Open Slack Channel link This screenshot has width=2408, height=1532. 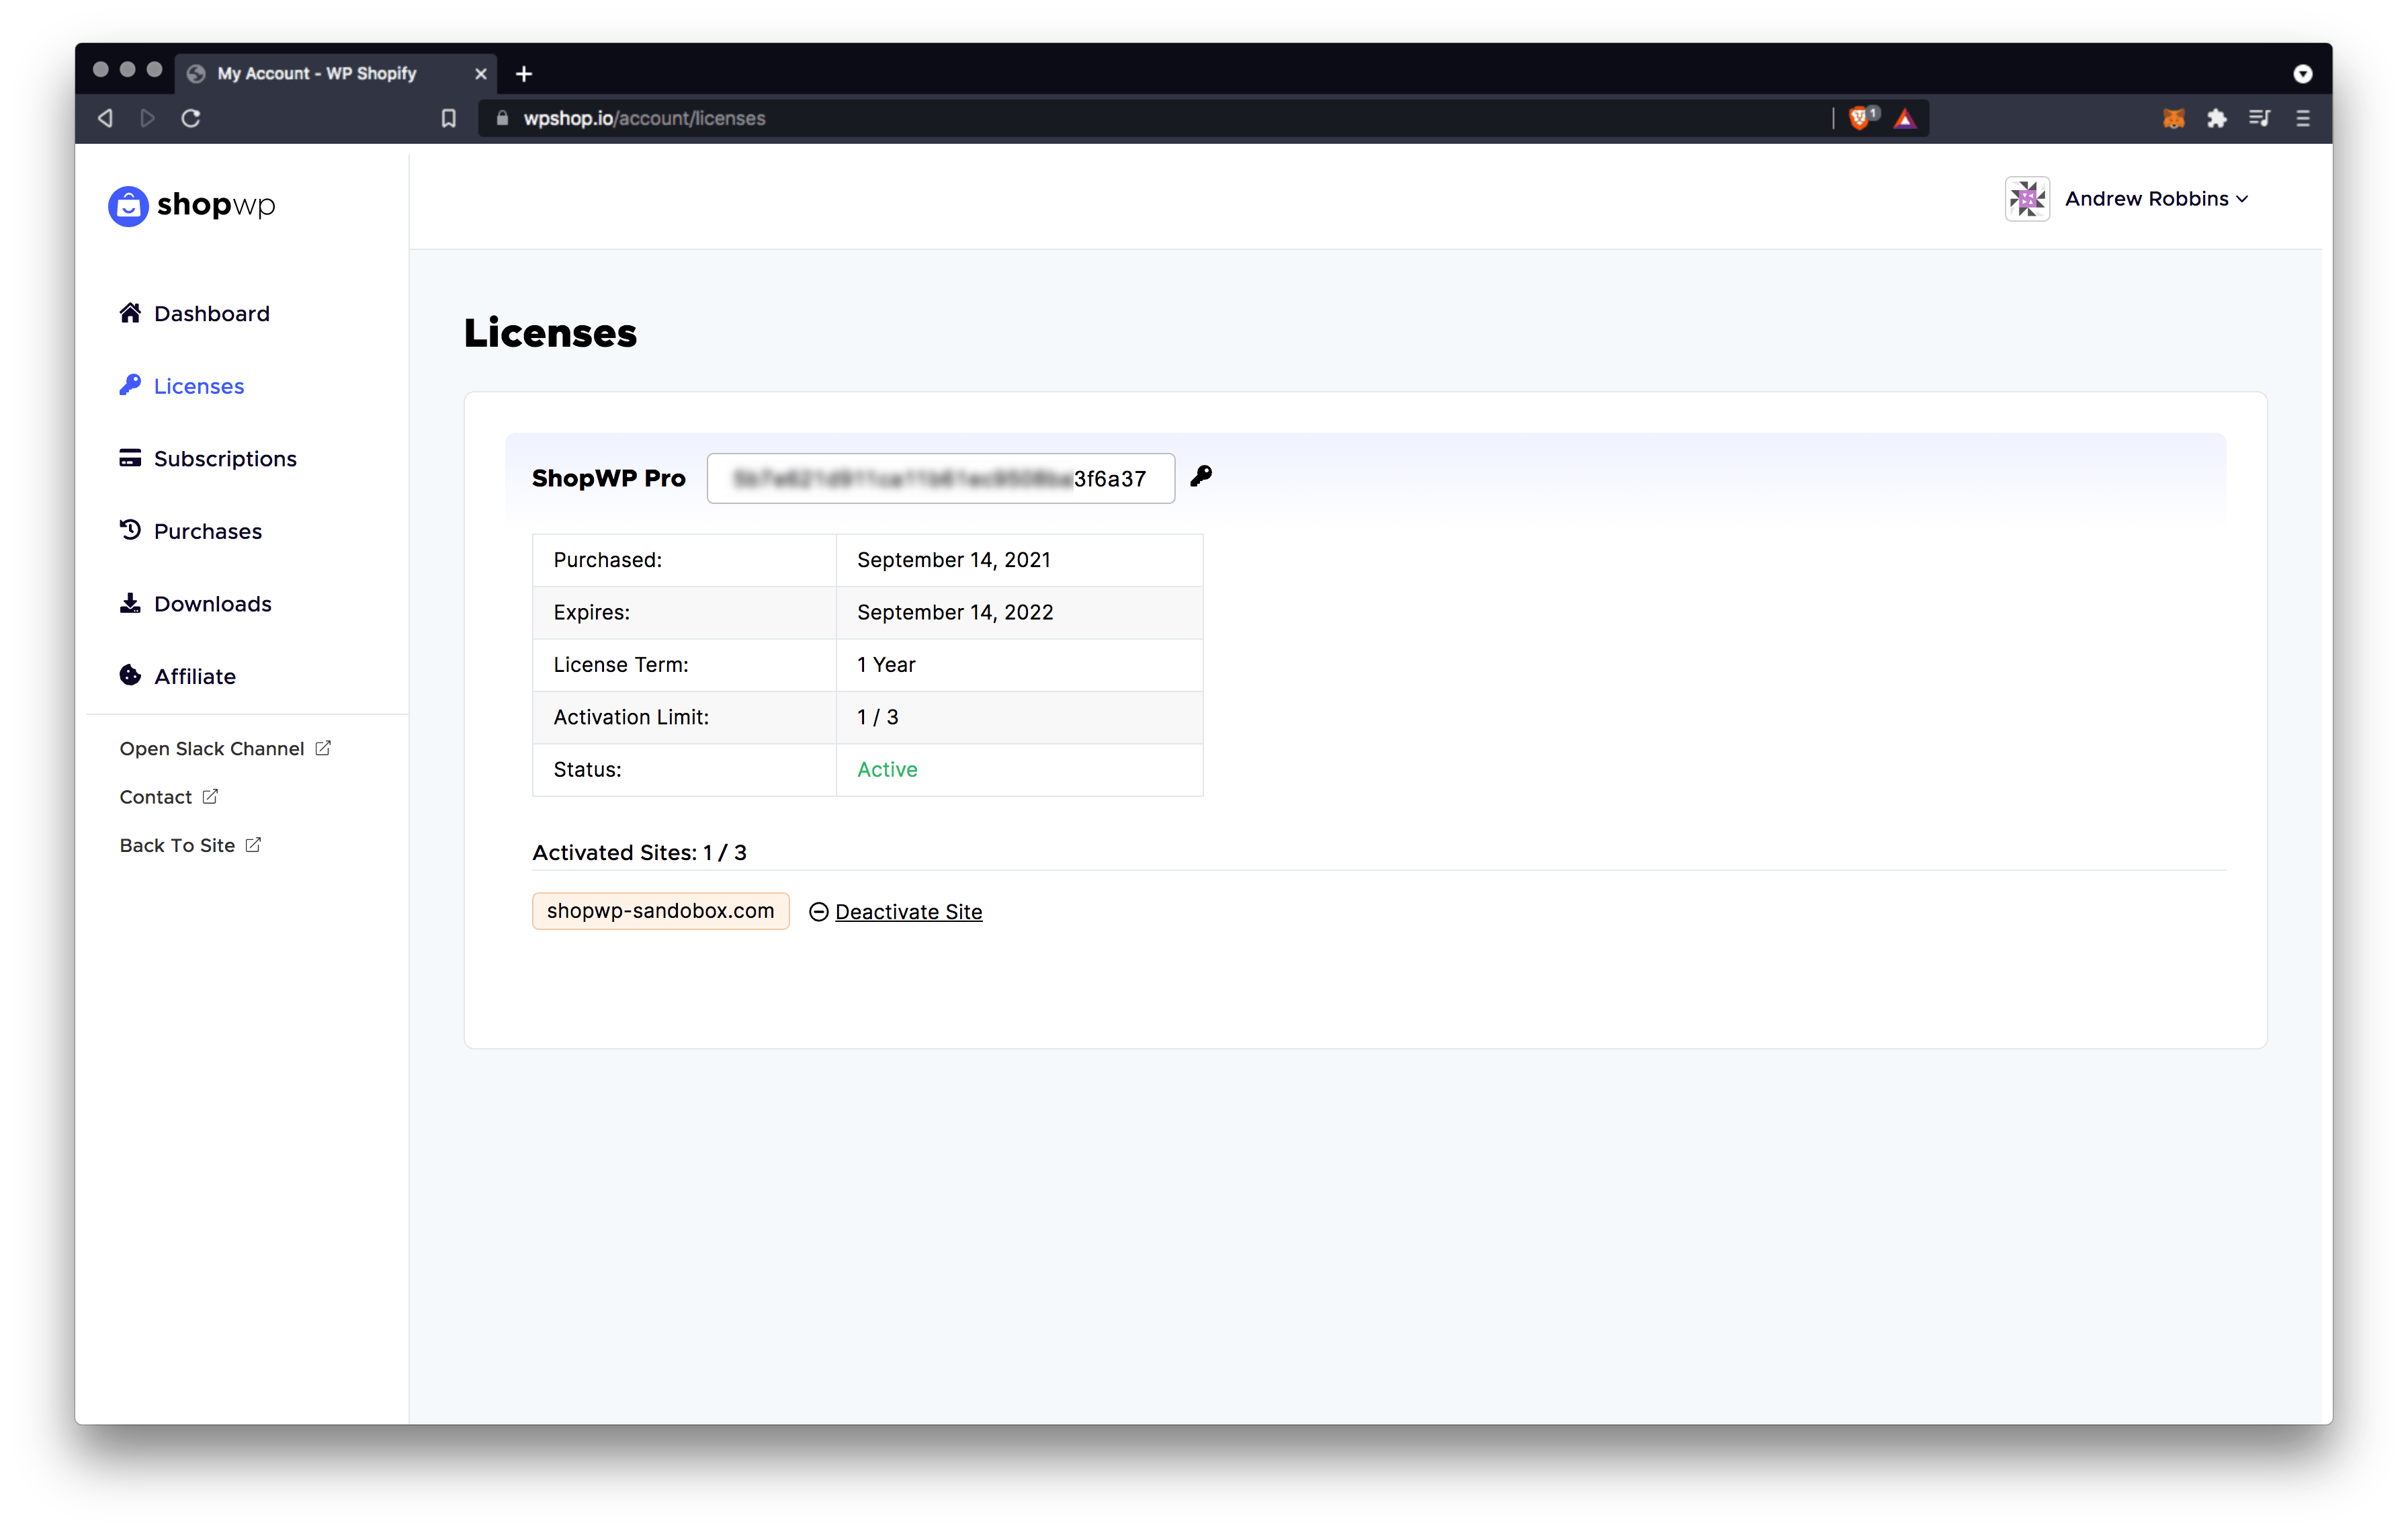[x=211, y=749]
